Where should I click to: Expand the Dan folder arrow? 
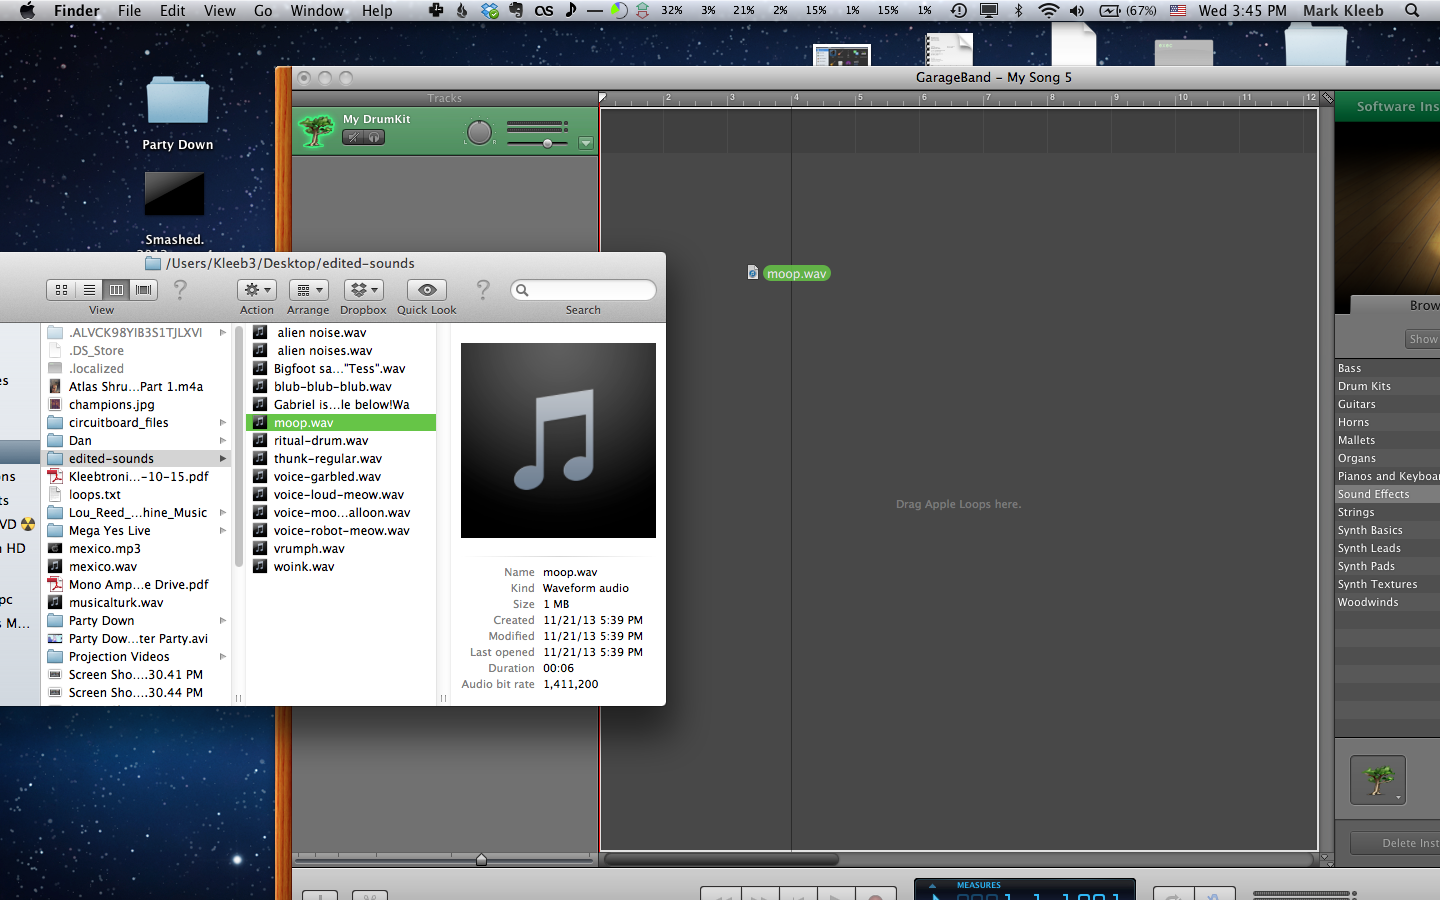[222, 440]
